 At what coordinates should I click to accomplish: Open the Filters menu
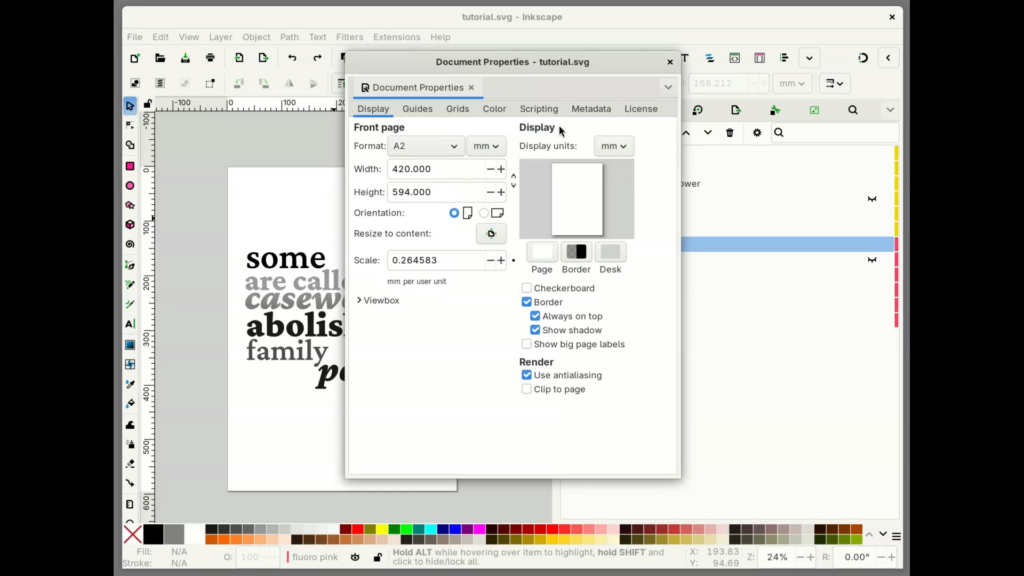tap(349, 37)
